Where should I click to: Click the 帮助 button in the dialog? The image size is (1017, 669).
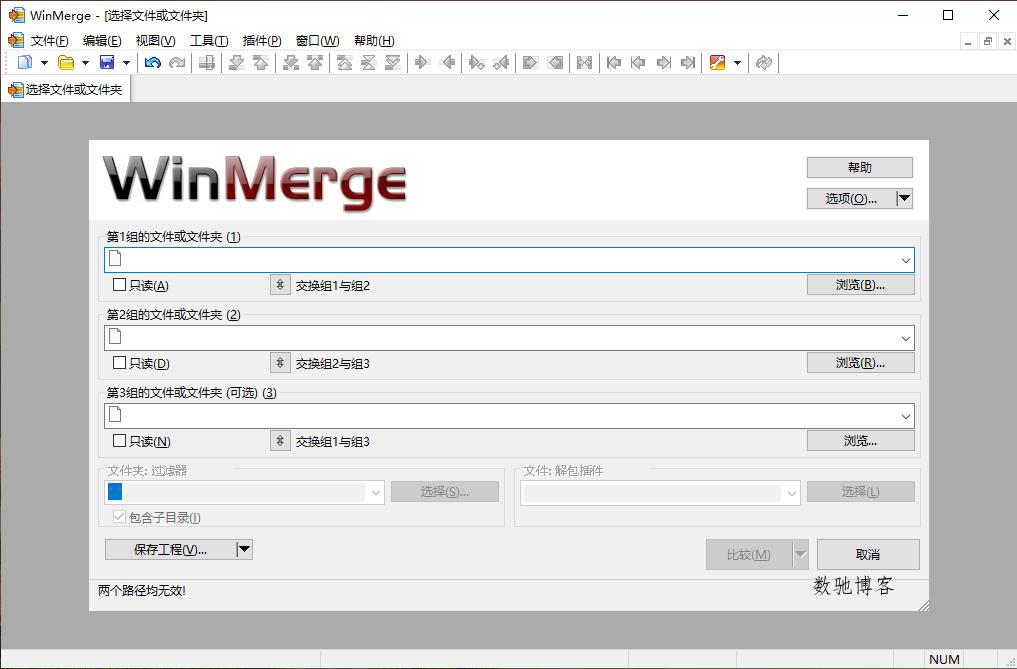click(x=859, y=167)
